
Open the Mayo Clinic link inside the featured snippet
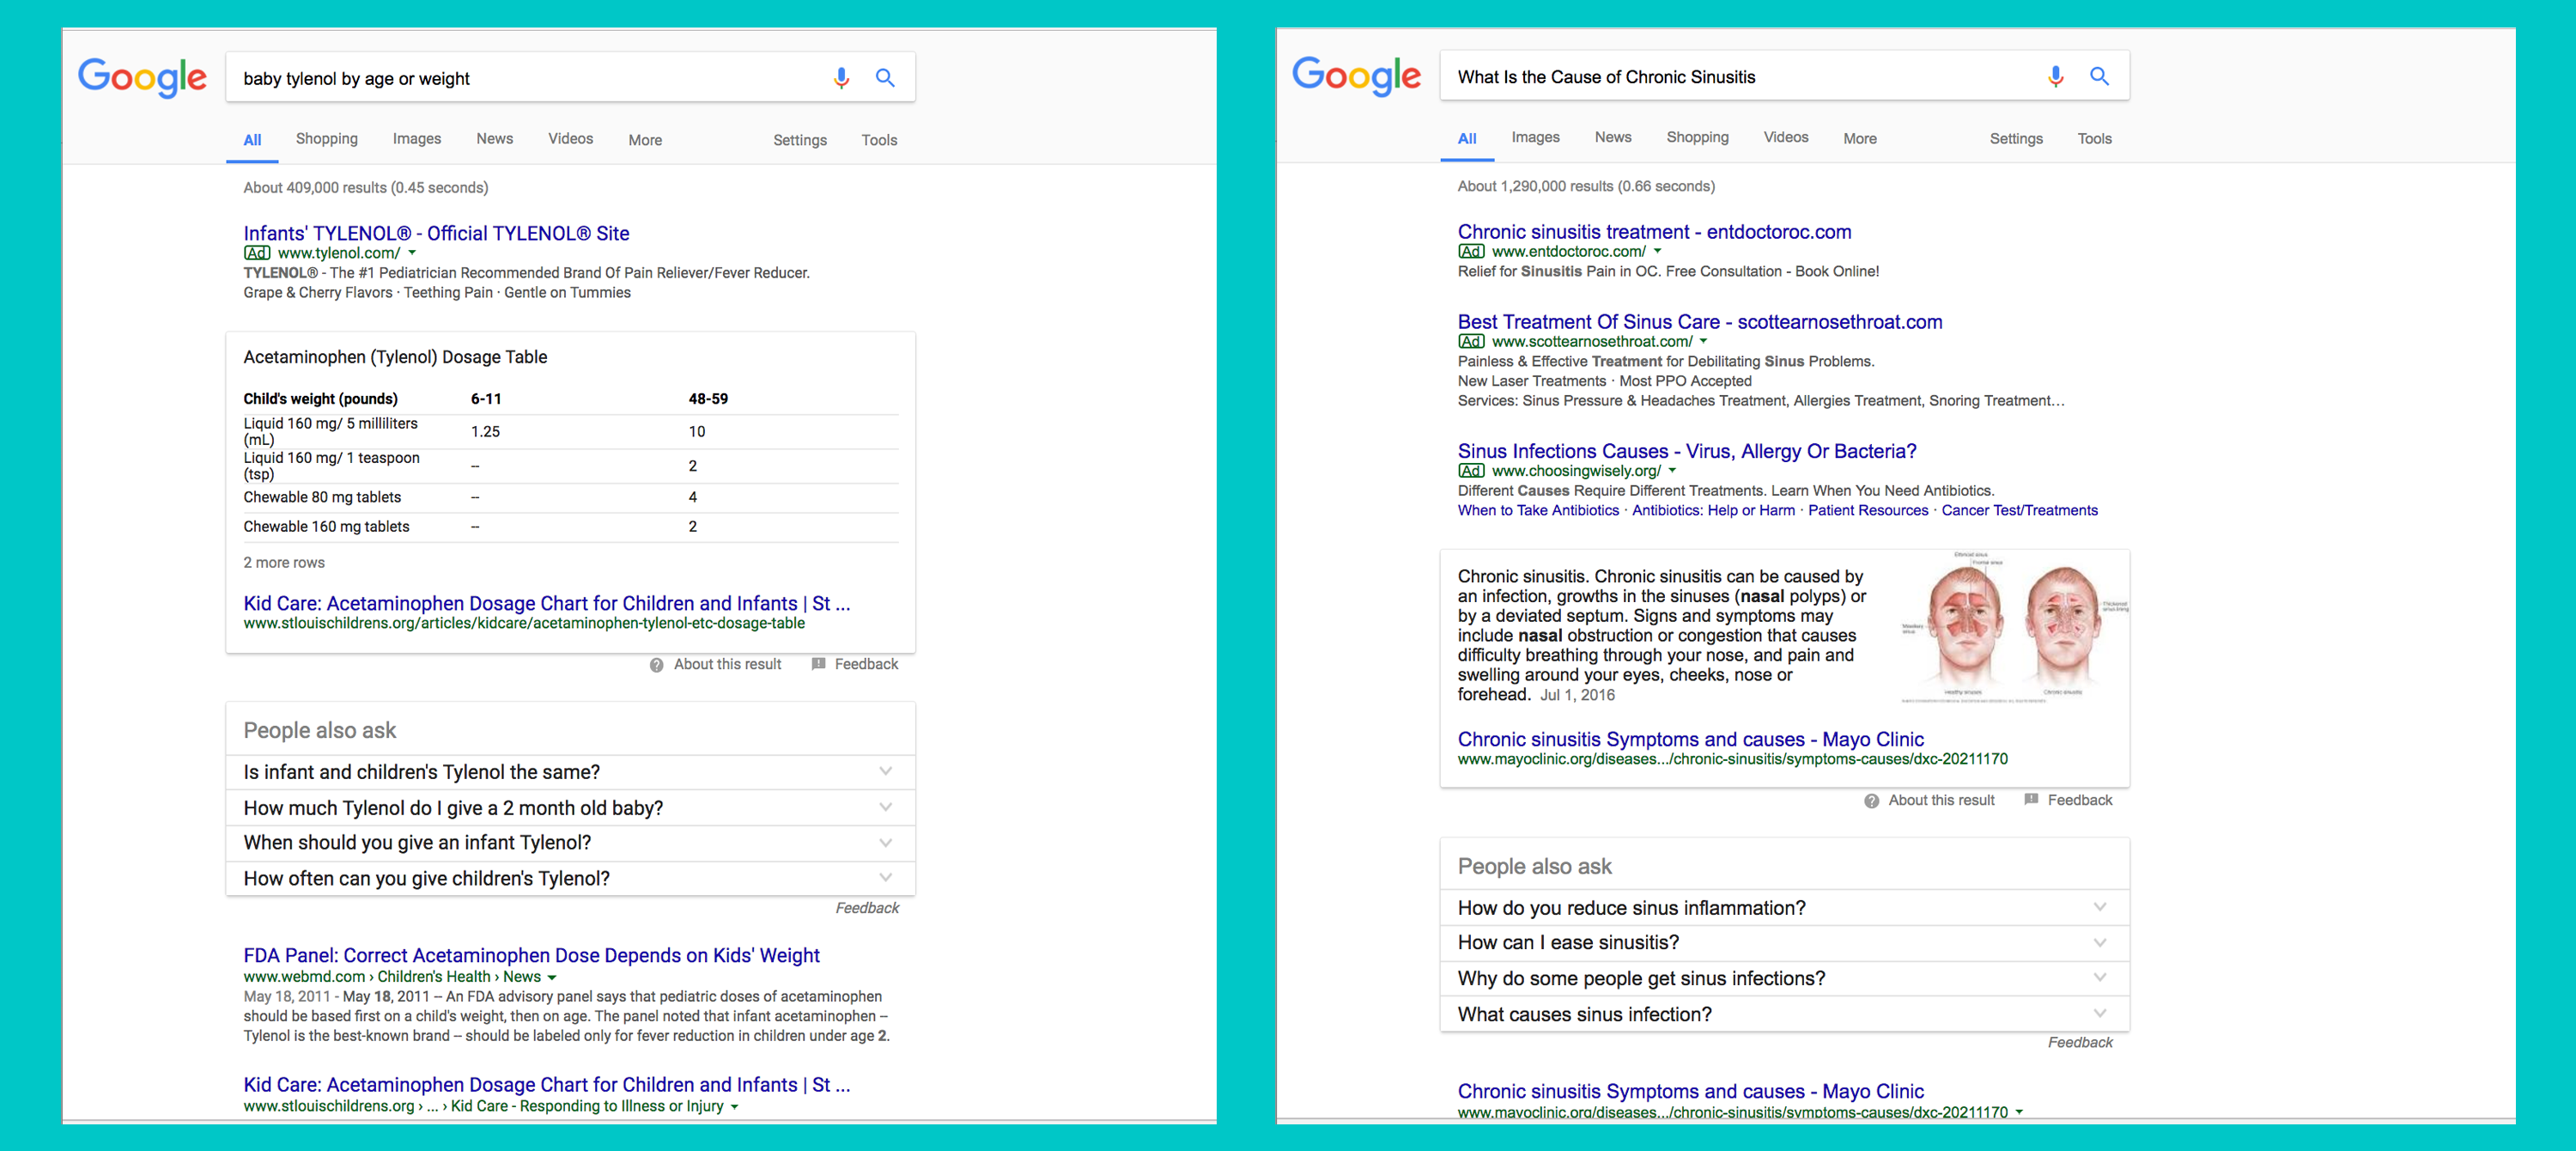(x=1690, y=739)
